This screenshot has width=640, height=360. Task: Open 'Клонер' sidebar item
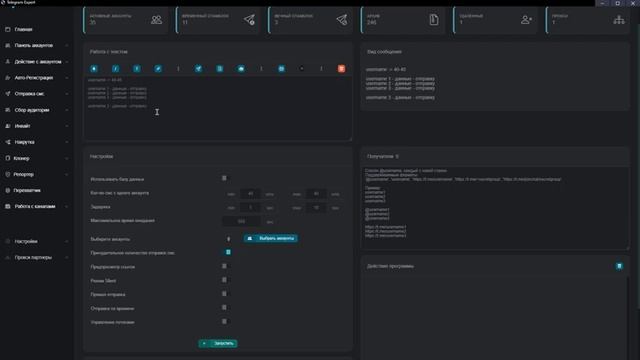click(x=36, y=158)
